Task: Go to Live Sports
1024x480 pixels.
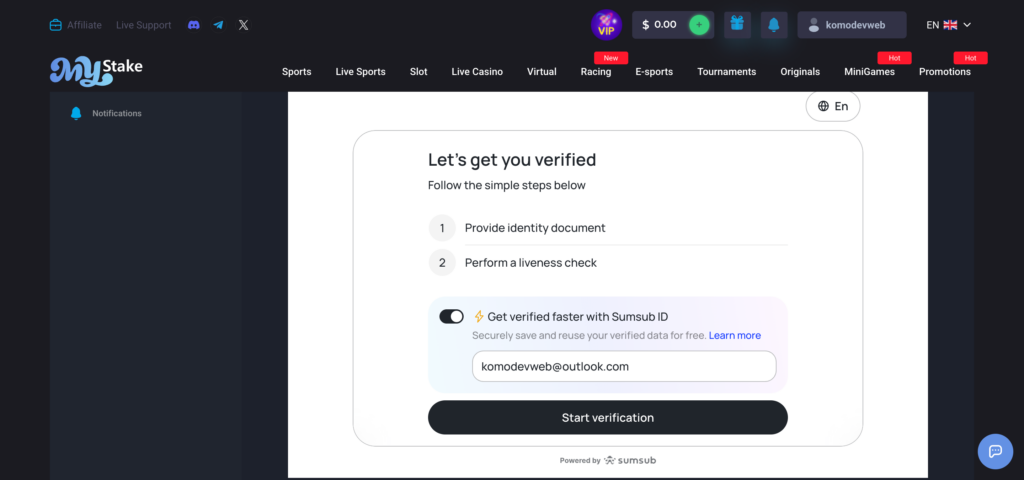Action: pos(360,72)
